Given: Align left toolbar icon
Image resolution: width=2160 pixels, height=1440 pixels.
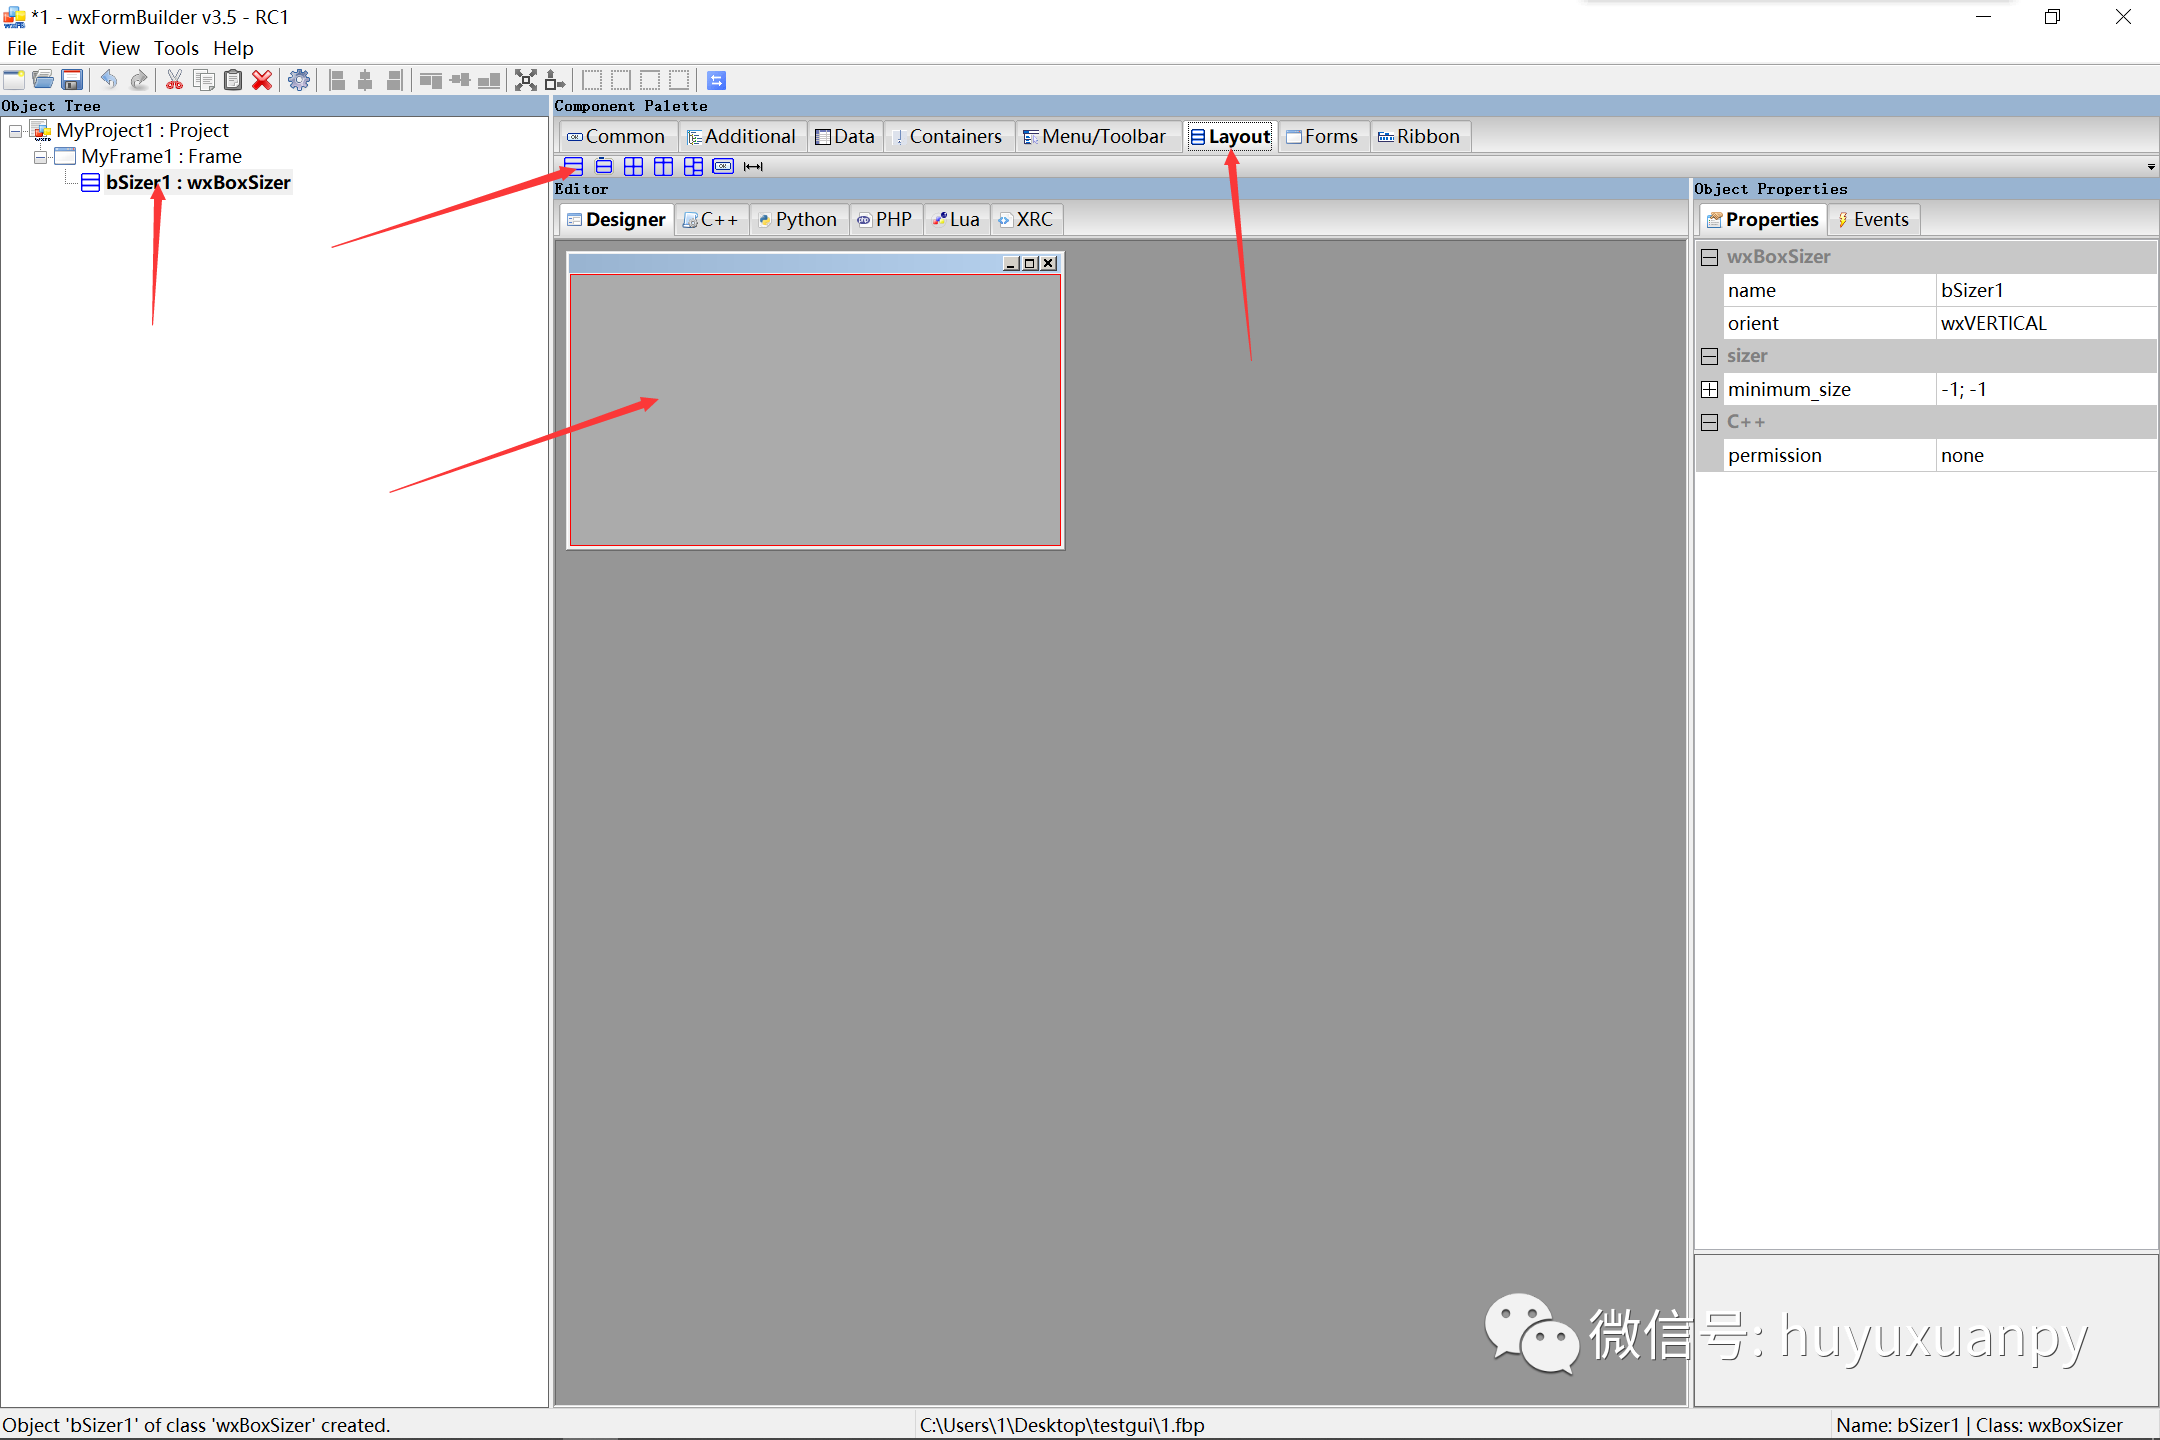Looking at the screenshot, I should [x=337, y=80].
